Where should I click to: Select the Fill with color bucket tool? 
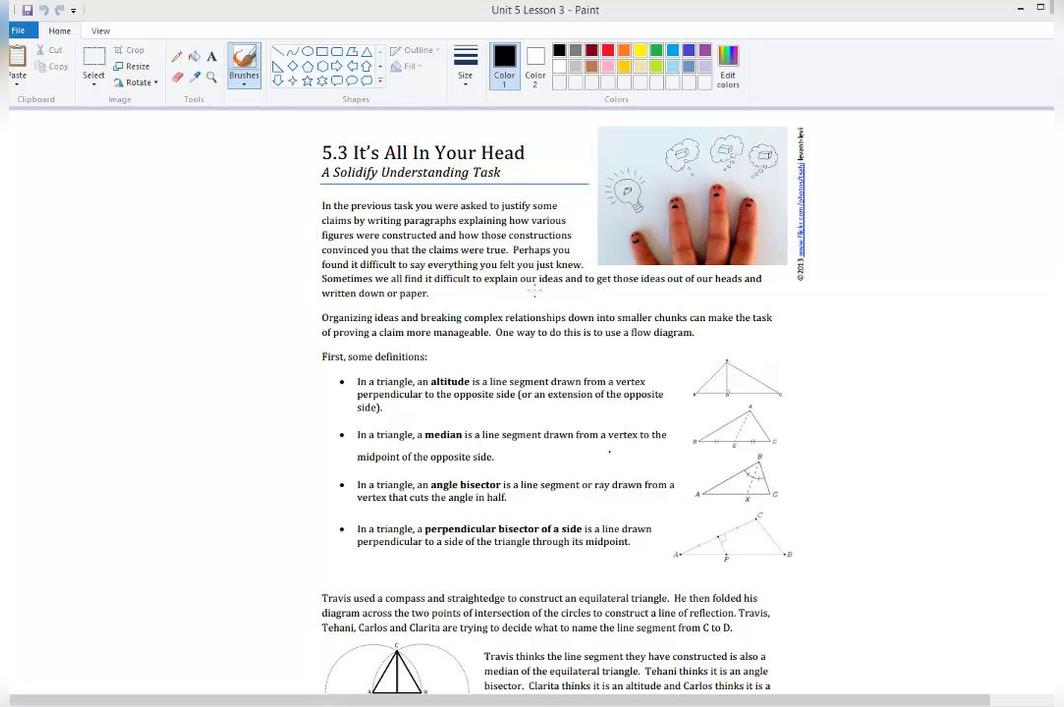[x=195, y=56]
